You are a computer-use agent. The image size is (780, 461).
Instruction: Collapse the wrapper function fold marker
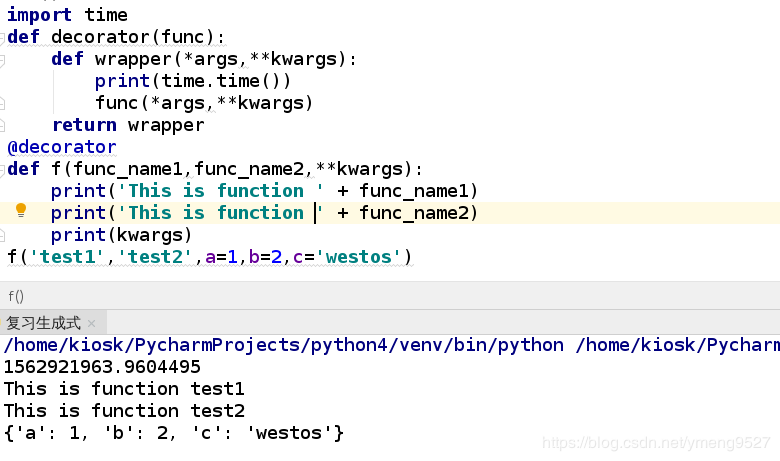coord(2,60)
